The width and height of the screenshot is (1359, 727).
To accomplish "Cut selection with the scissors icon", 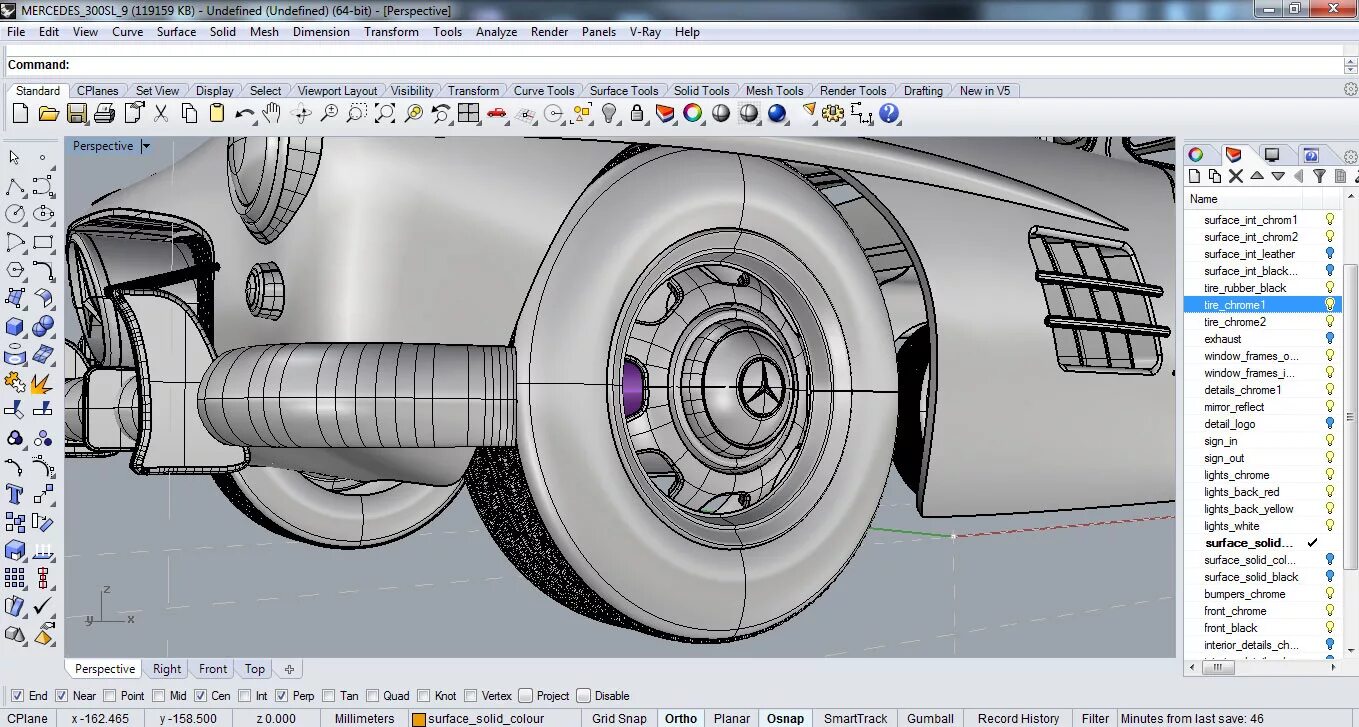I will pyautogui.click(x=161, y=114).
